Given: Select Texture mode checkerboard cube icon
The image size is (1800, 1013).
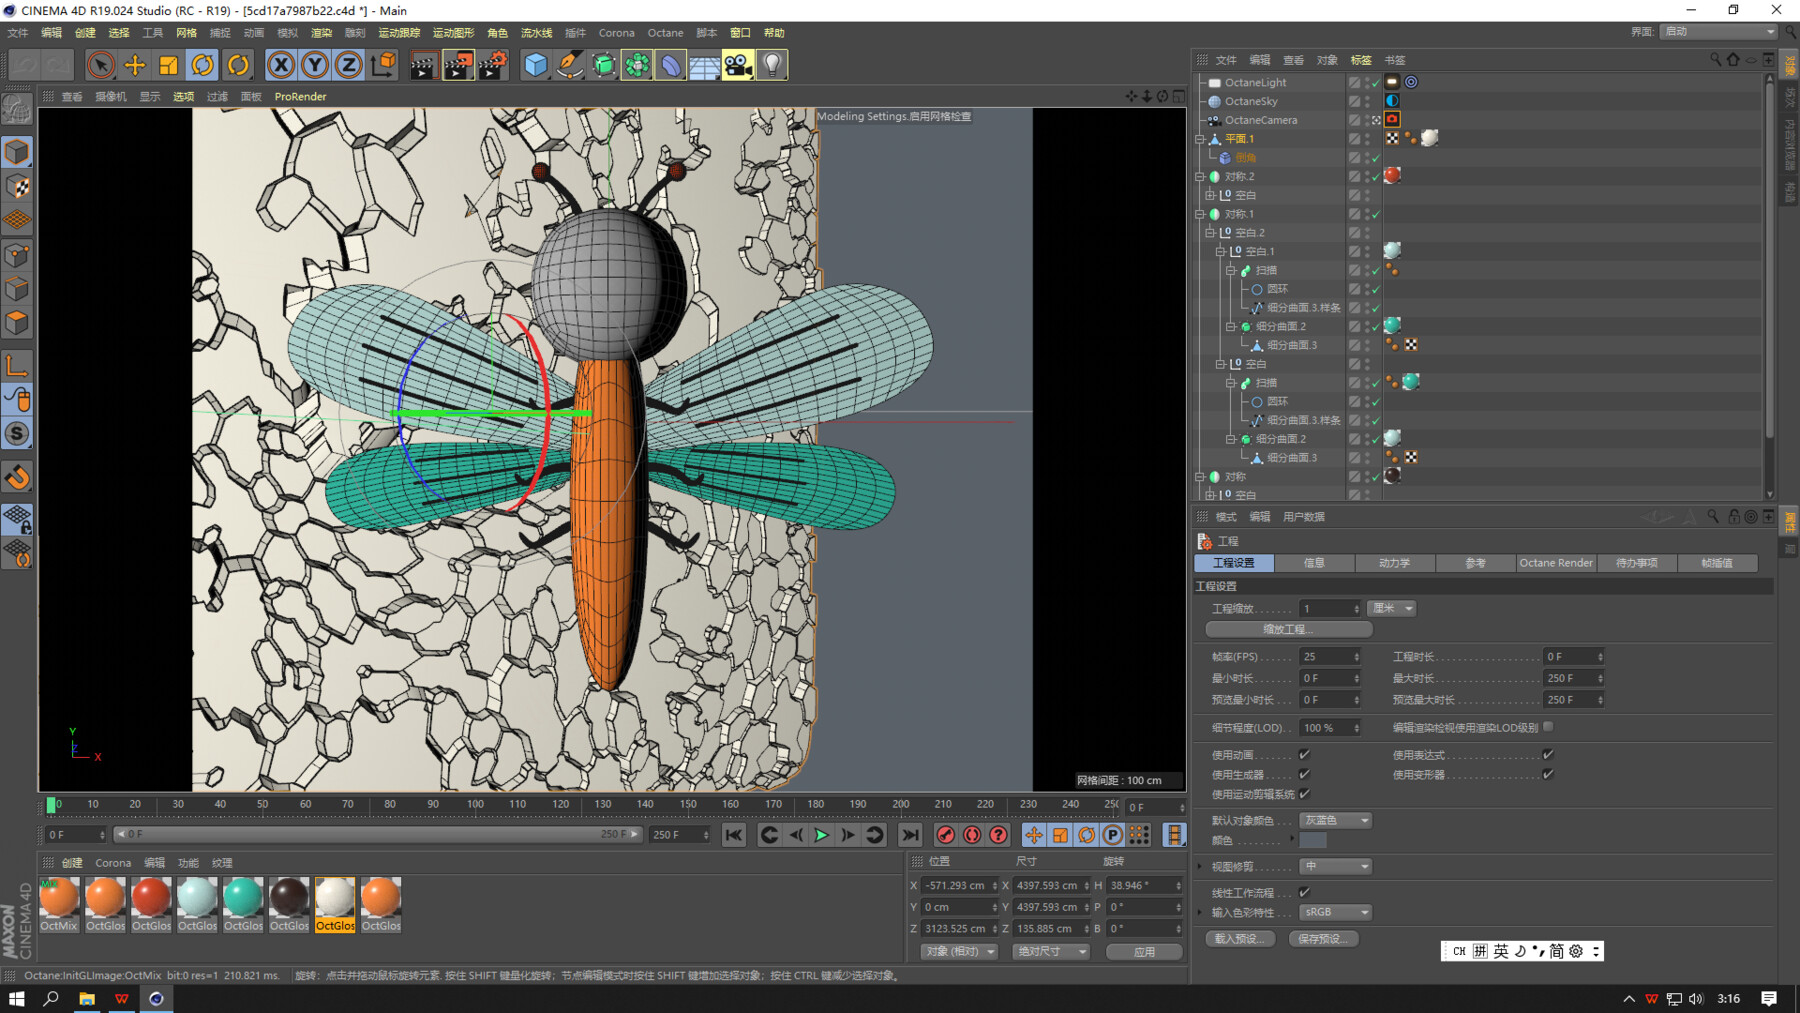Looking at the screenshot, I should click(x=17, y=186).
